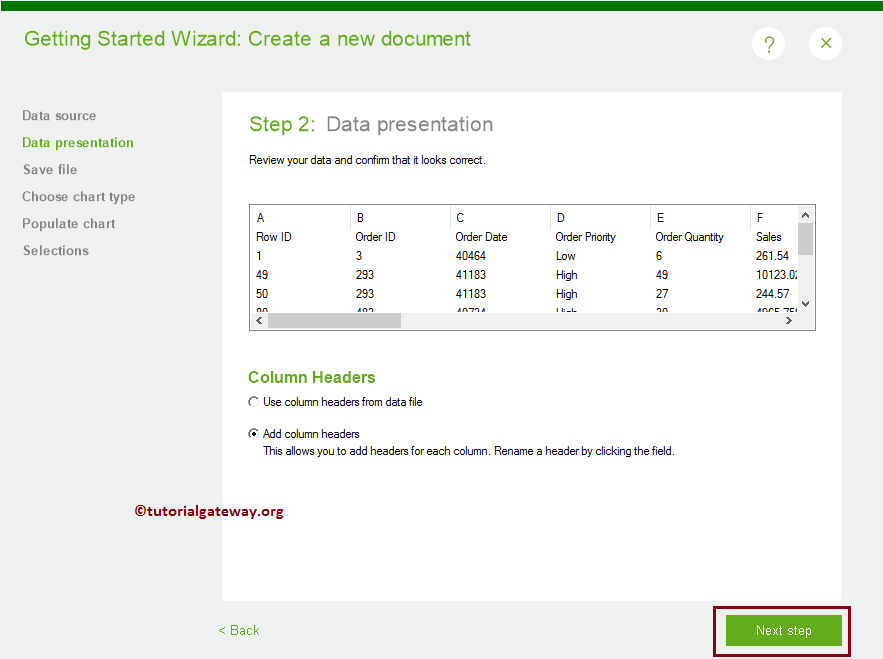
Task: Click the Next step button
Action: coord(782,630)
